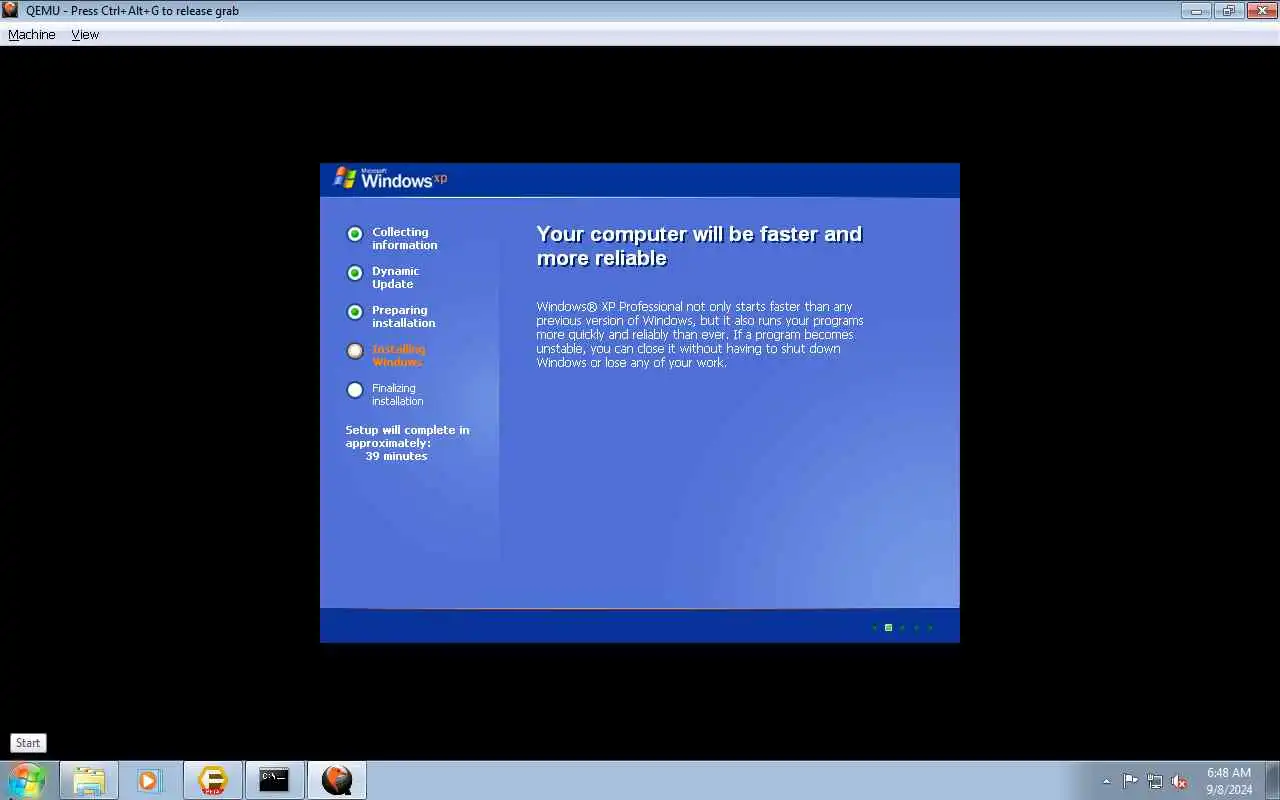Click the 'Dynamic Update' step label
Image resolution: width=1280 pixels, height=800 pixels.
(x=396, y=277)
